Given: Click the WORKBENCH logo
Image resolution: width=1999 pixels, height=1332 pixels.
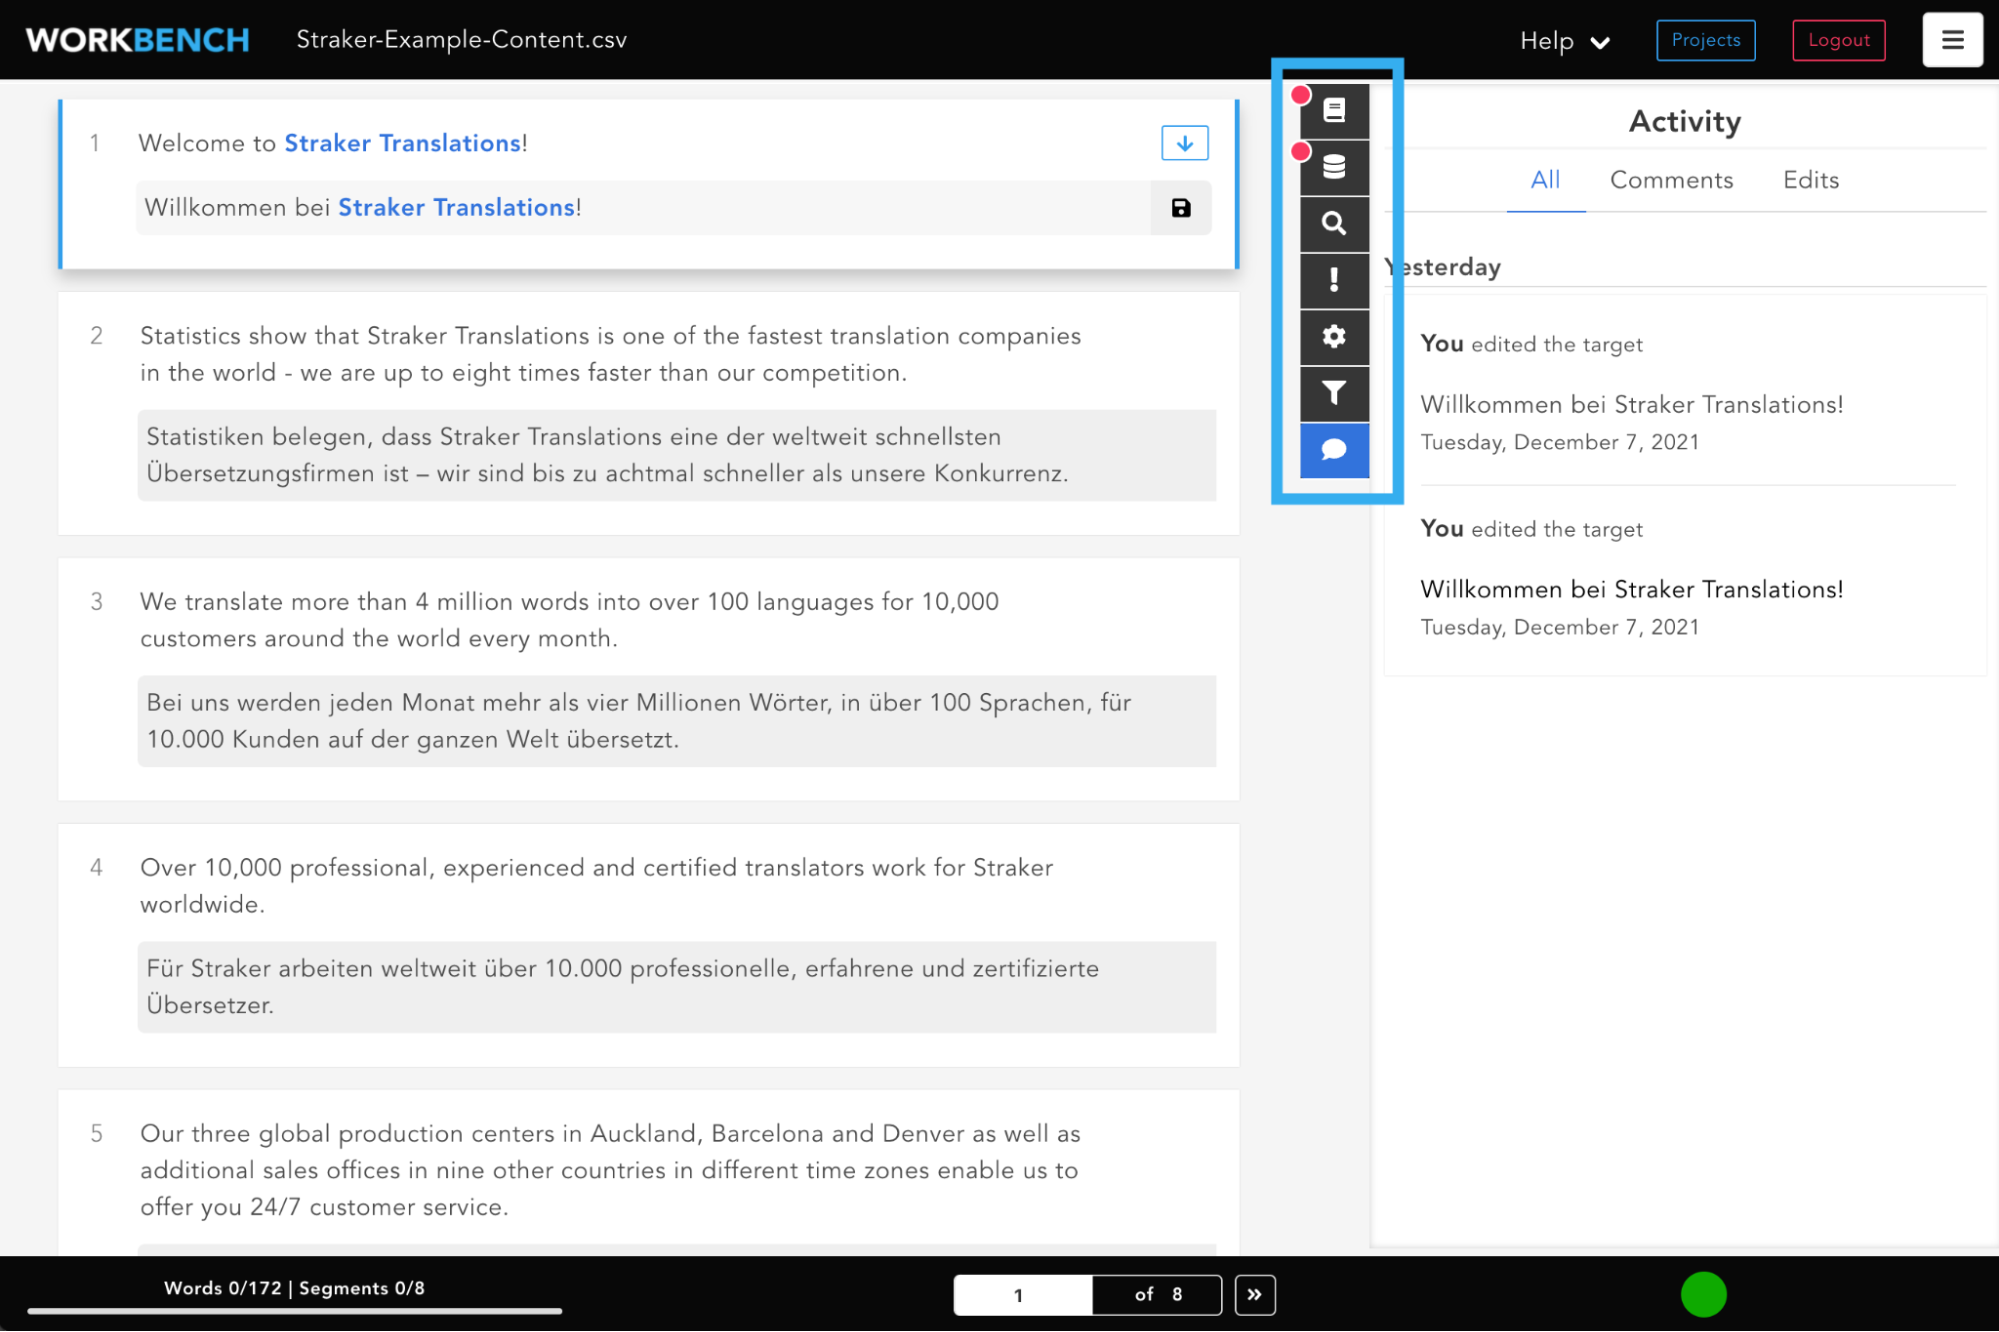Looking at the screenshot, I should (x=138, y=40).
